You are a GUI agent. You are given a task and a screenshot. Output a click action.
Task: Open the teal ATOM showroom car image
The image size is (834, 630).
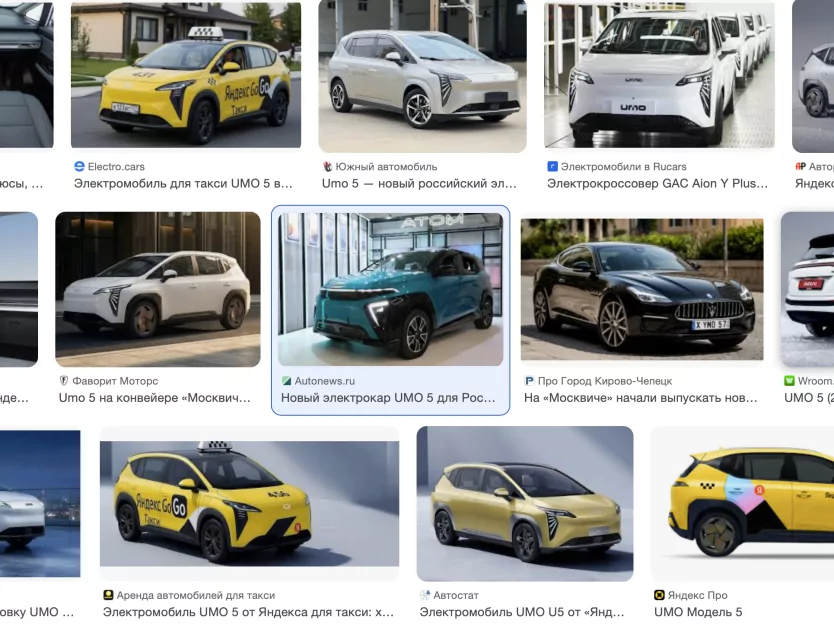click(x=390, y=289)
